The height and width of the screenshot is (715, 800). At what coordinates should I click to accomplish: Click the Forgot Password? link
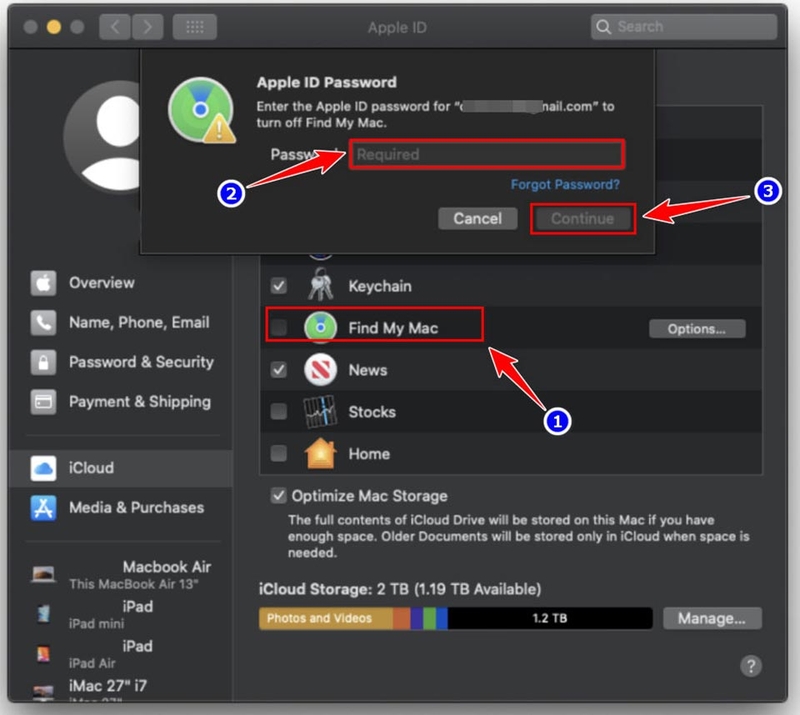point(565,184)
